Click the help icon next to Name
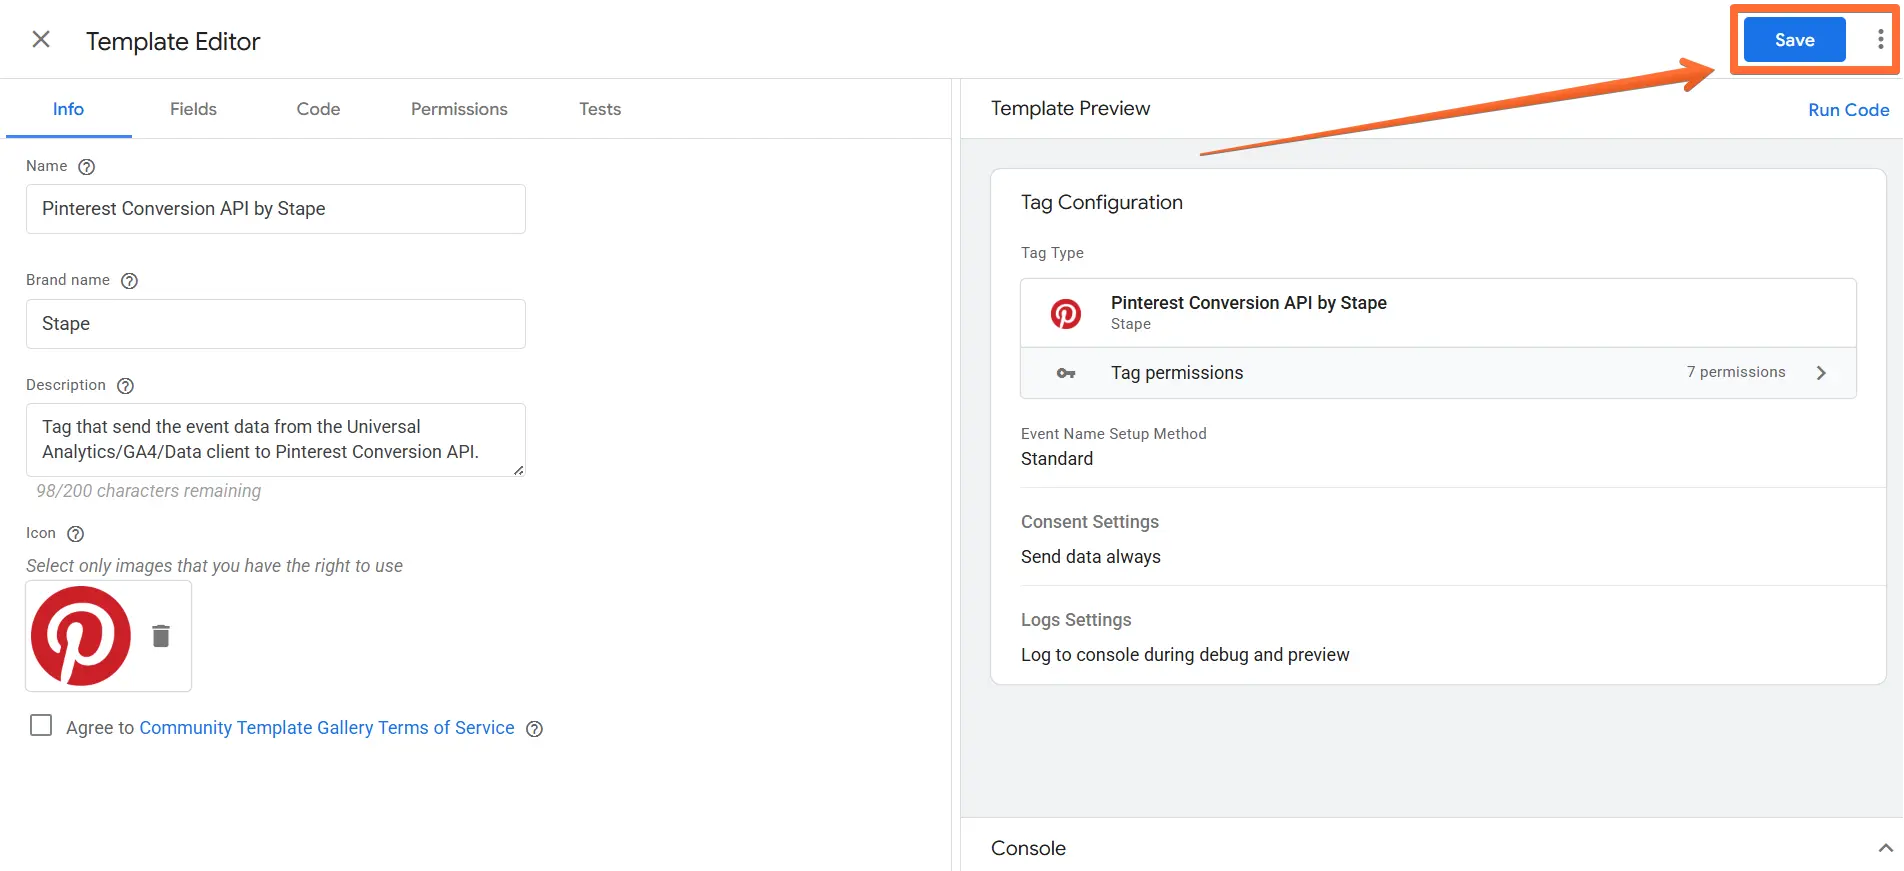1904x871 pixels. pyautogui.click(x=87, y=167)
